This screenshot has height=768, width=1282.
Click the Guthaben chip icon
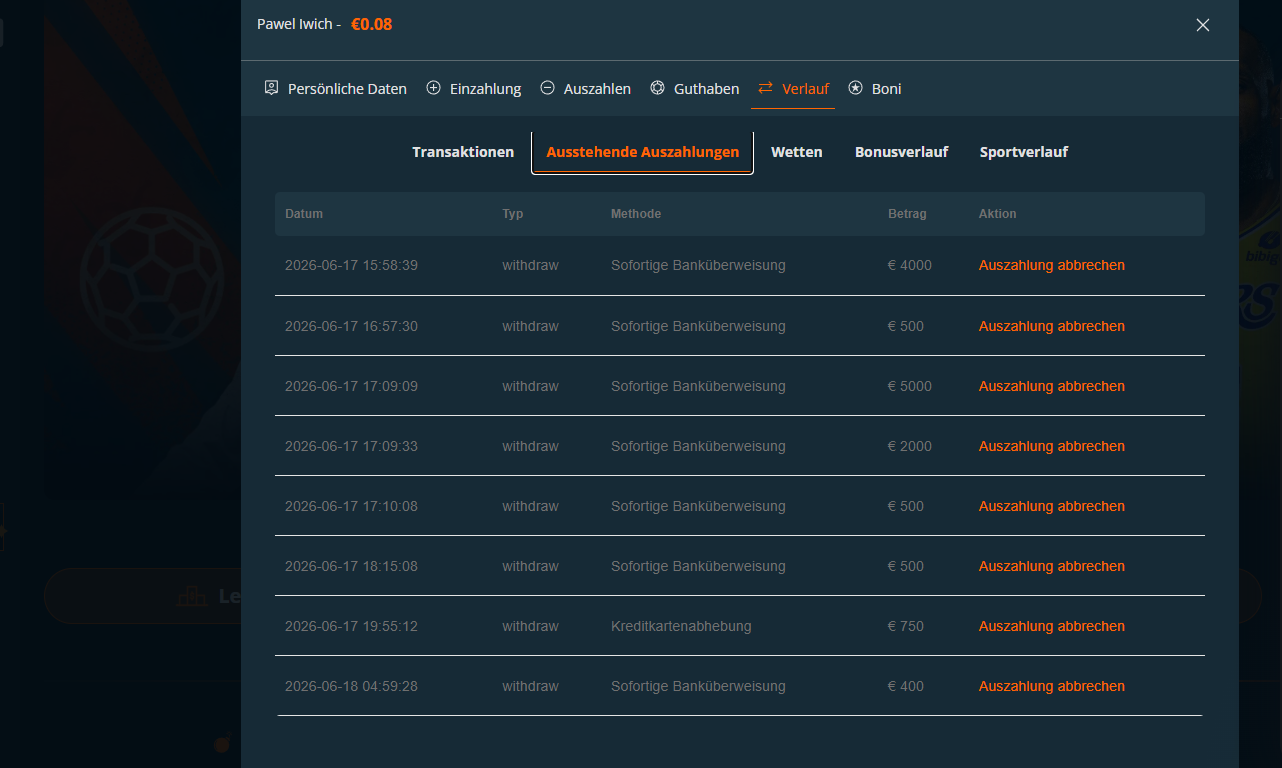(657, 88)
